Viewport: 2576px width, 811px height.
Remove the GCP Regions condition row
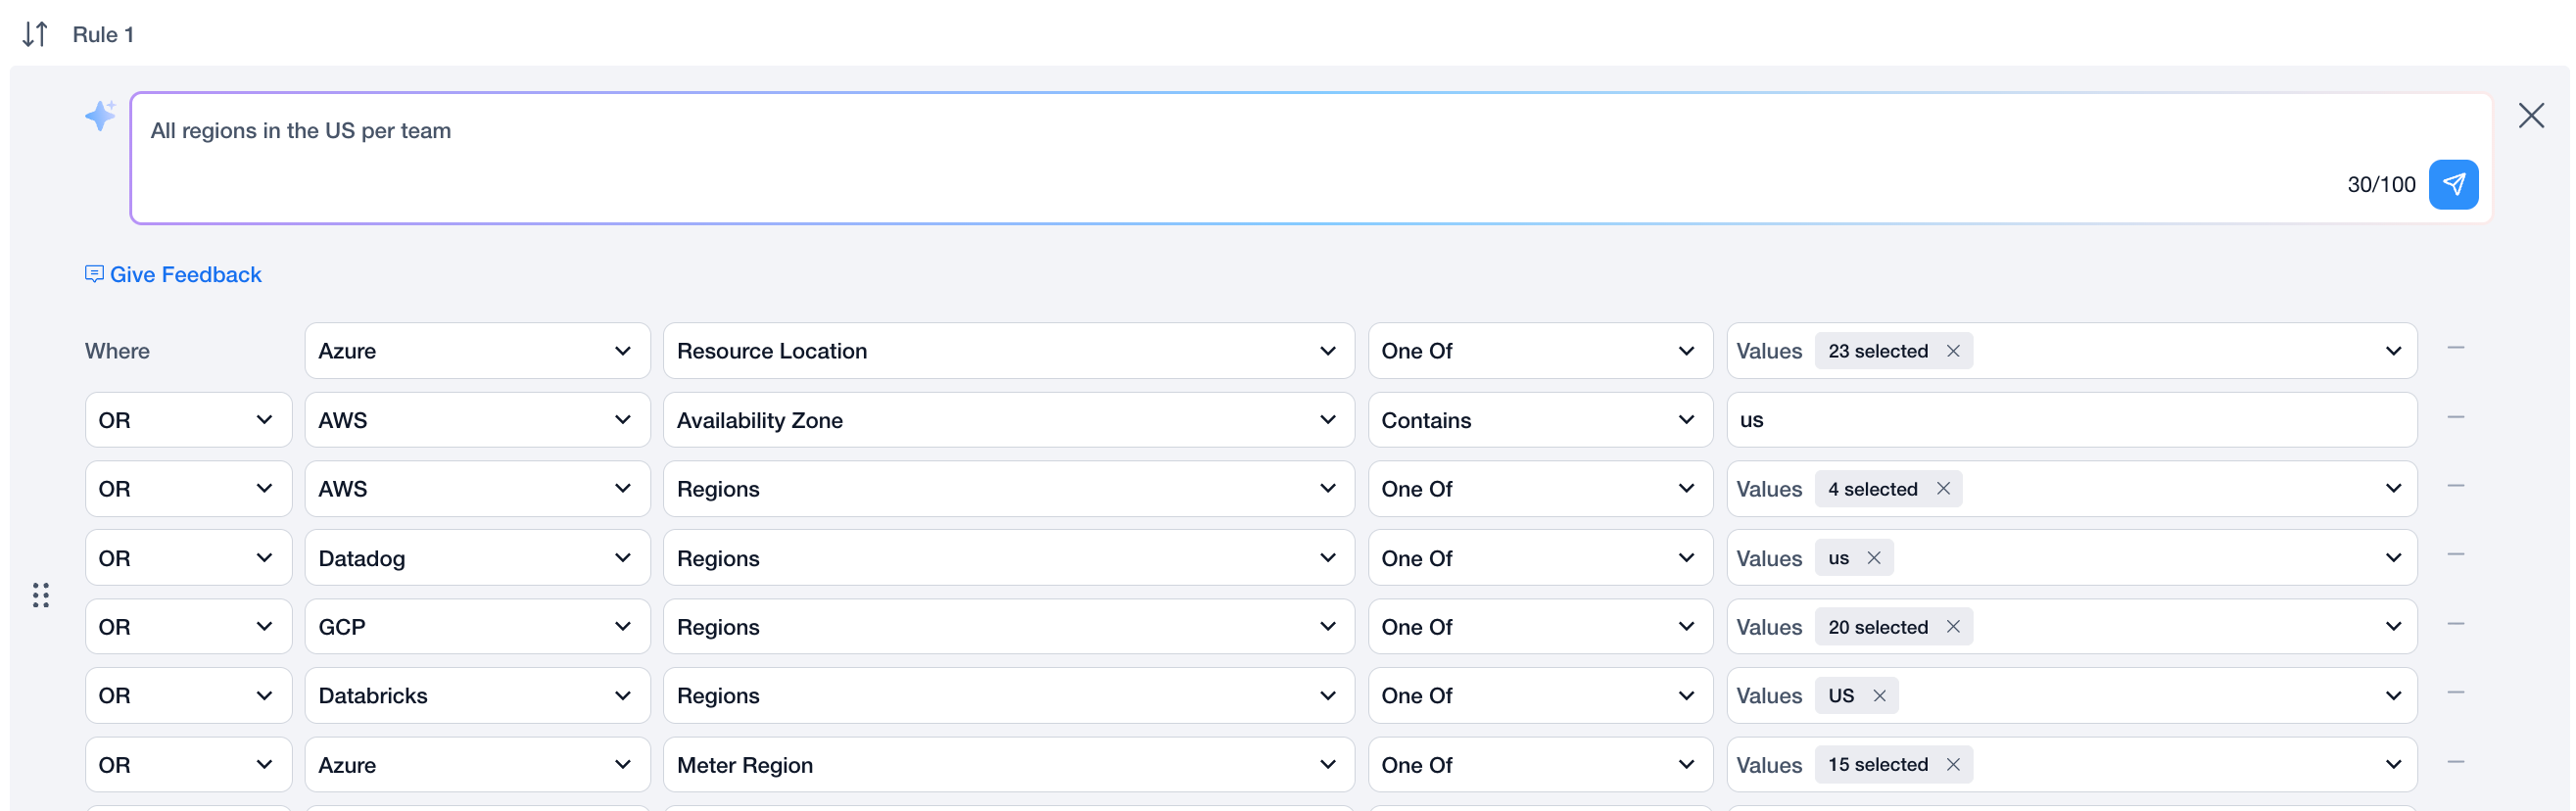click(2455, 625)
